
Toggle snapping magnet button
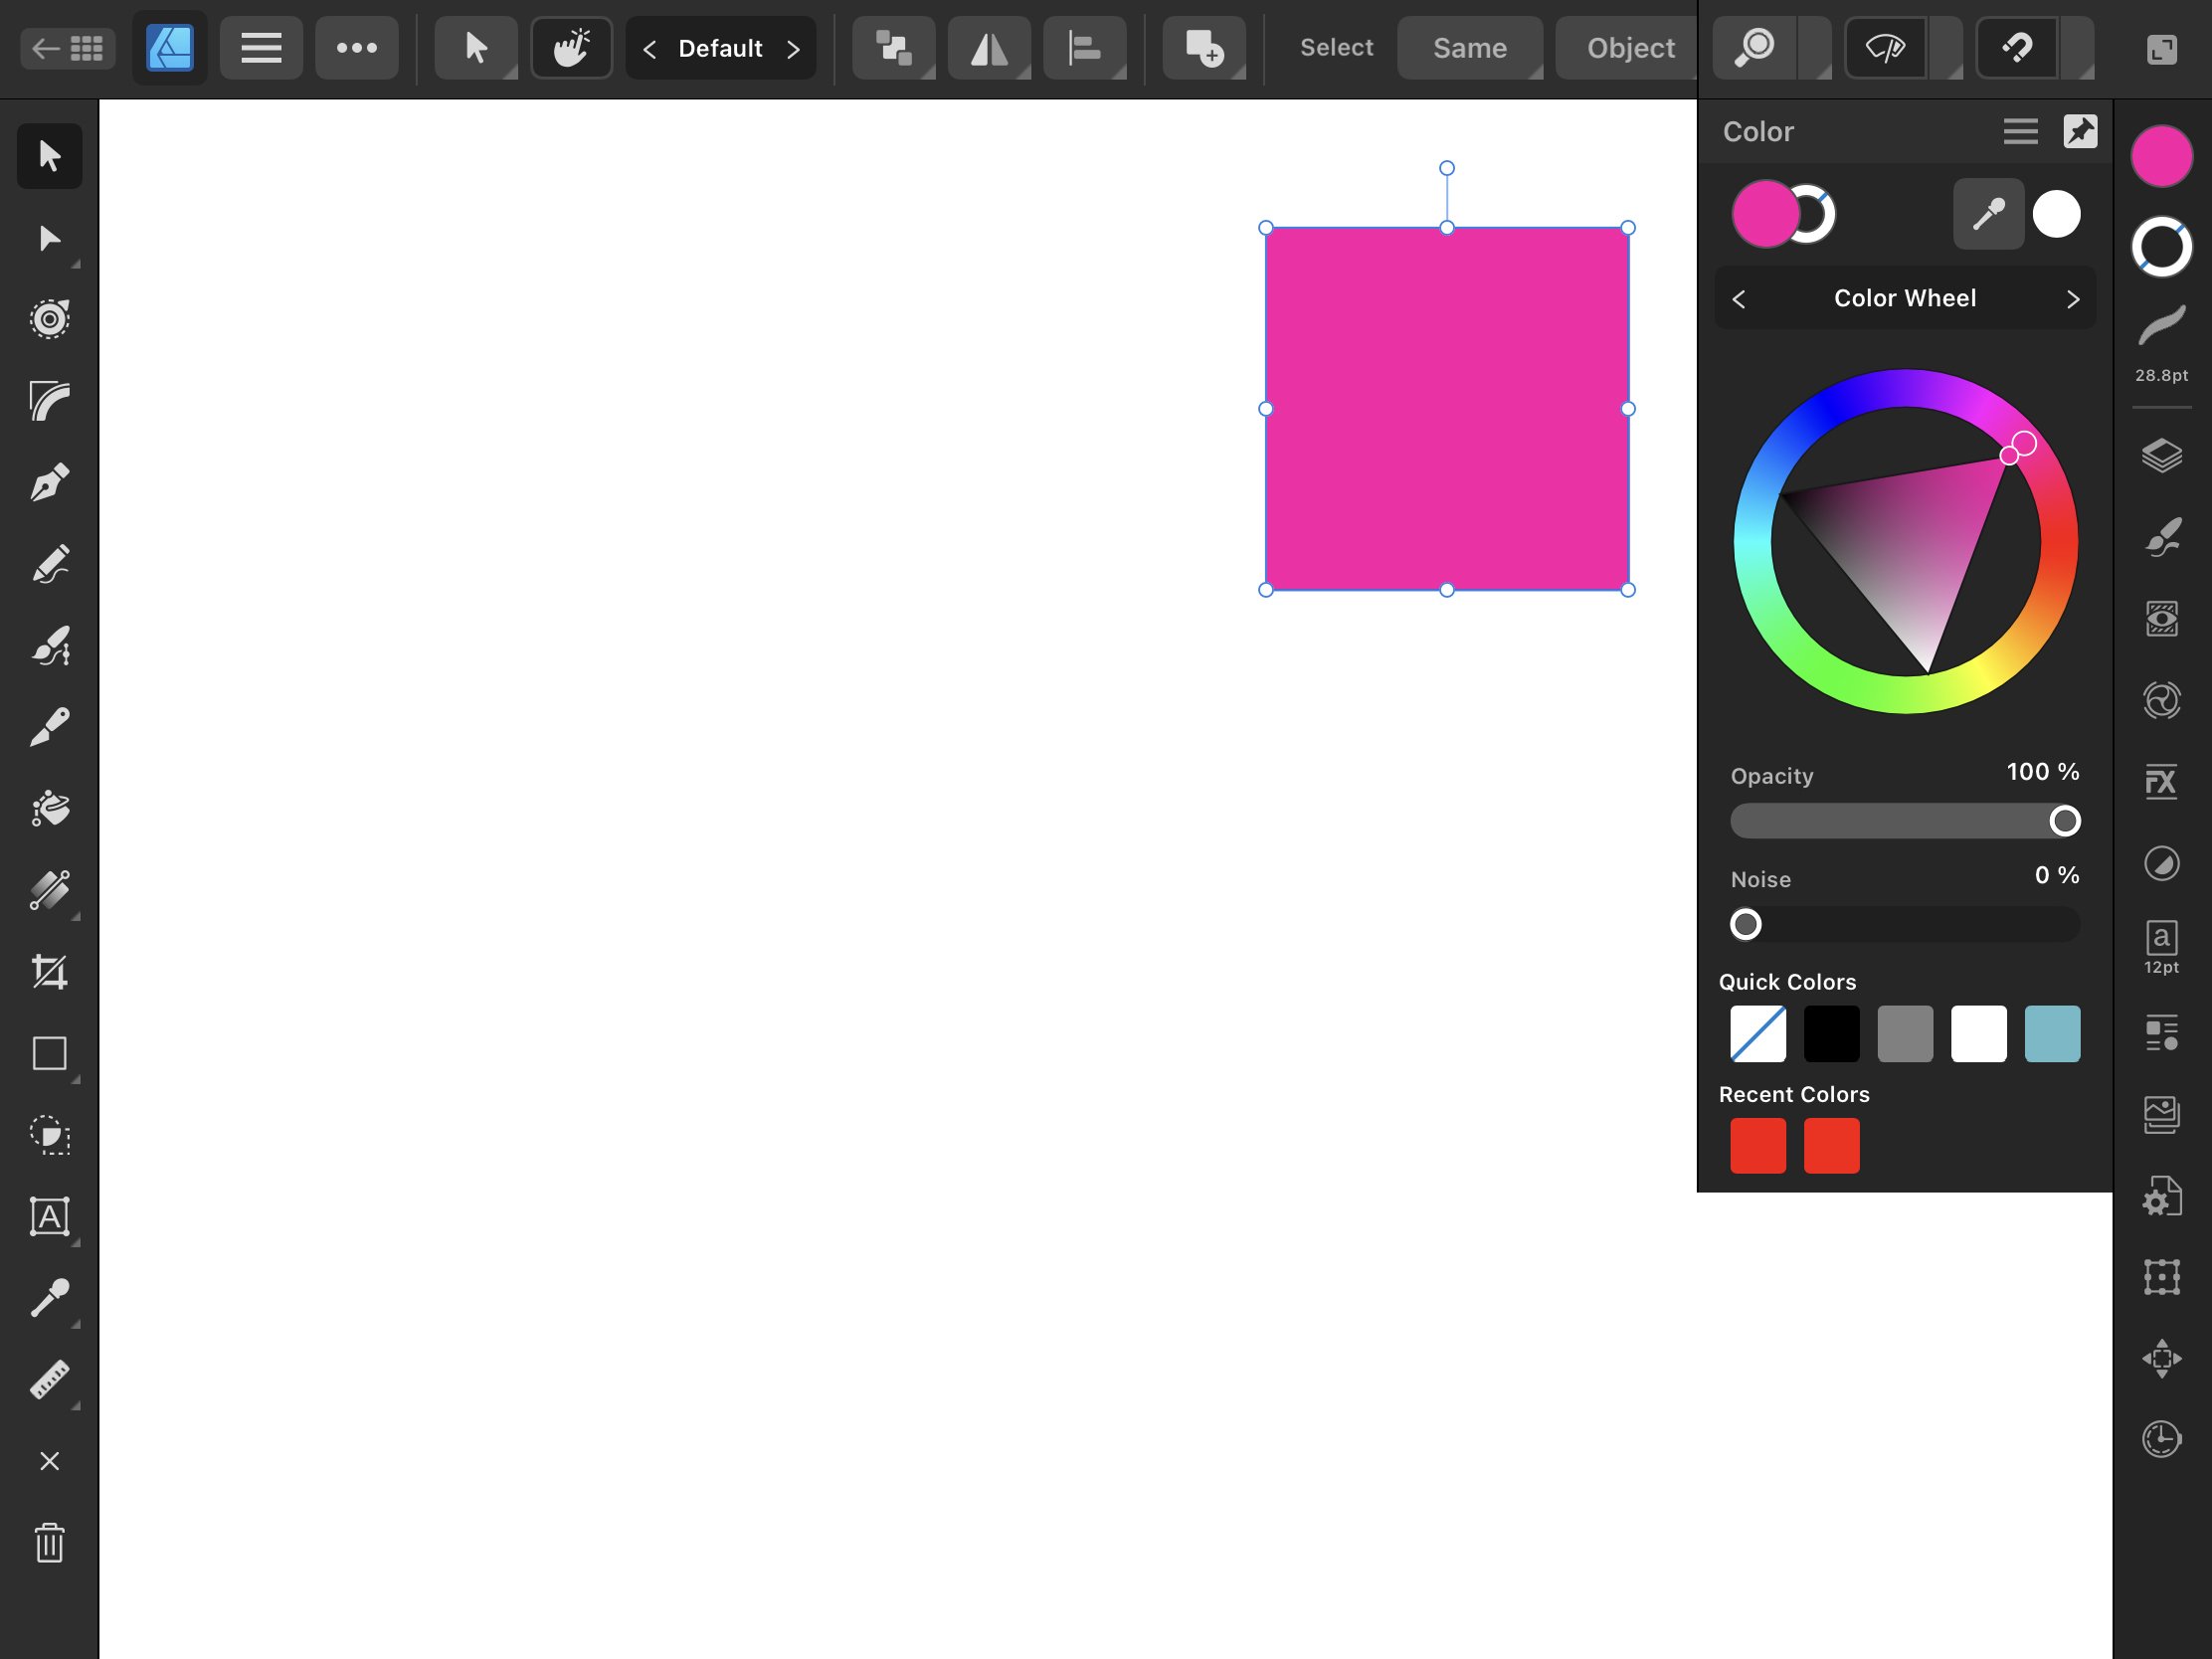[x=2017, y=48]
